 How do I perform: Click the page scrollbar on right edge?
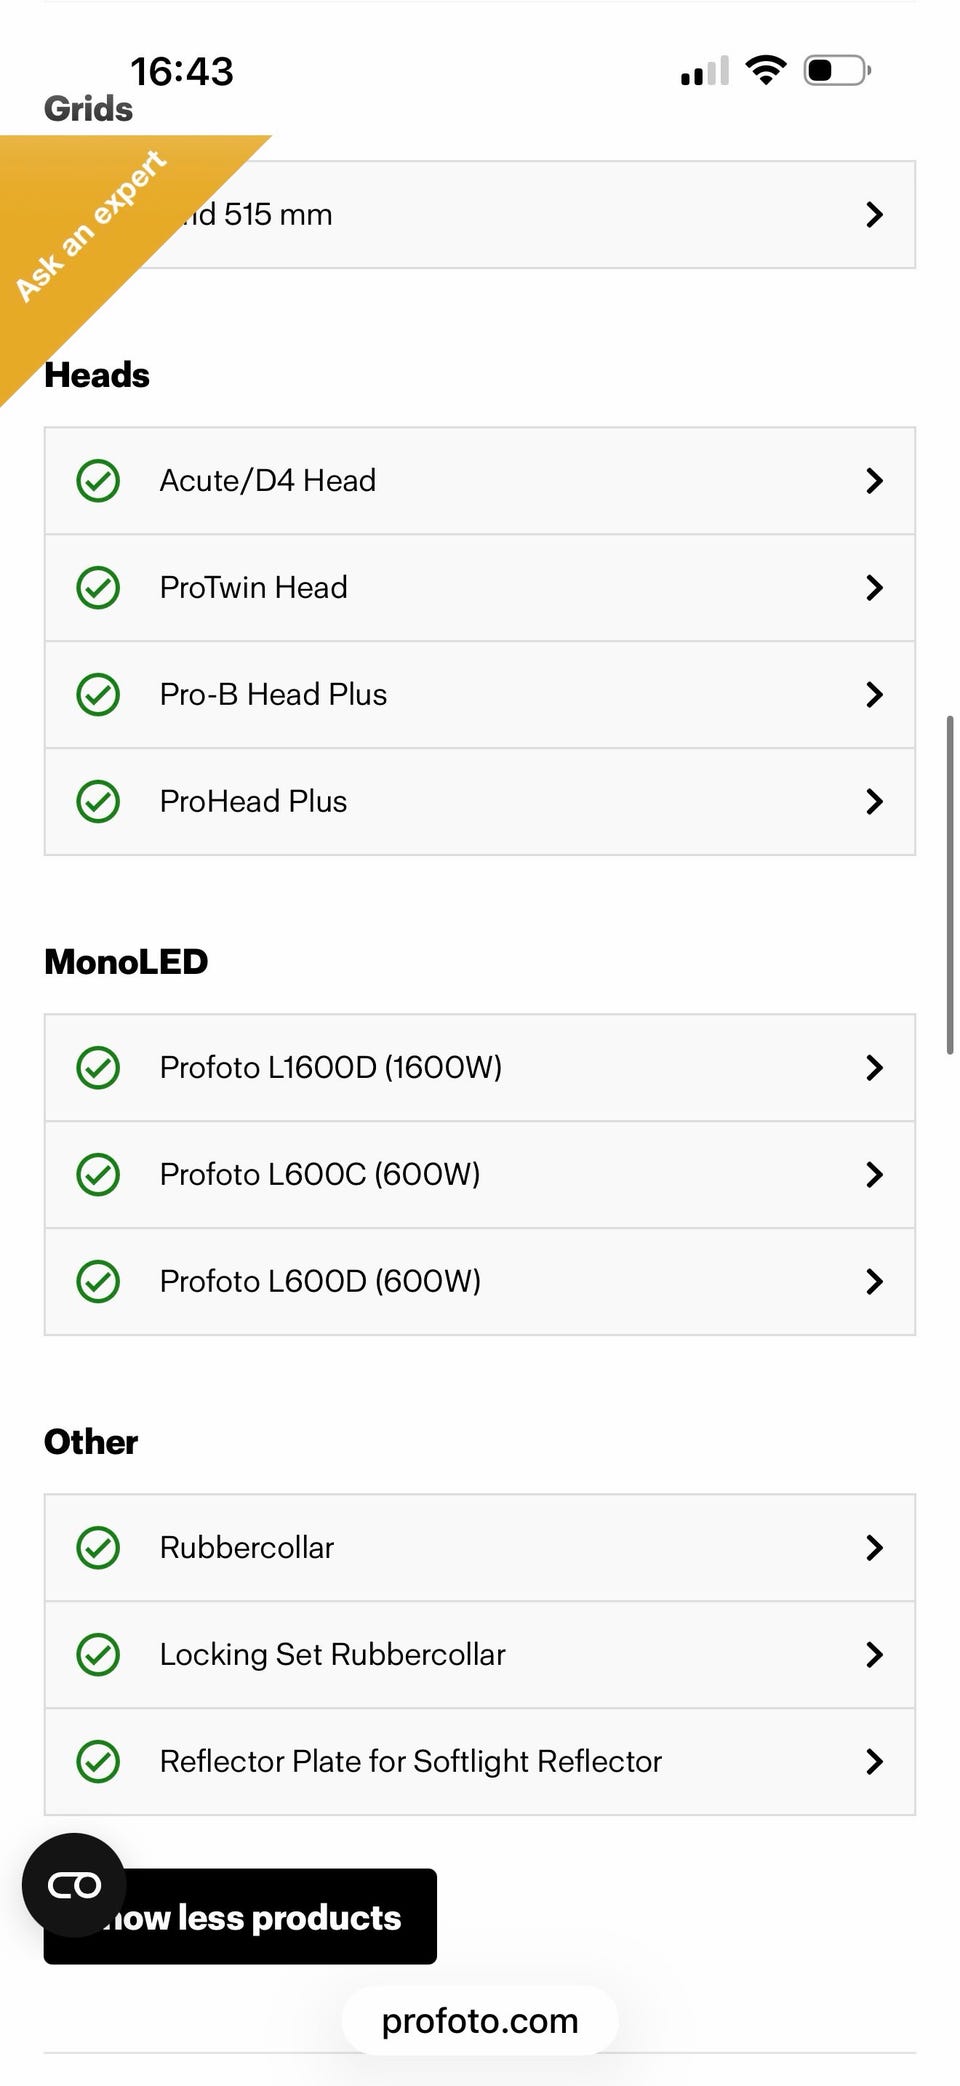[x=949, y=885]
